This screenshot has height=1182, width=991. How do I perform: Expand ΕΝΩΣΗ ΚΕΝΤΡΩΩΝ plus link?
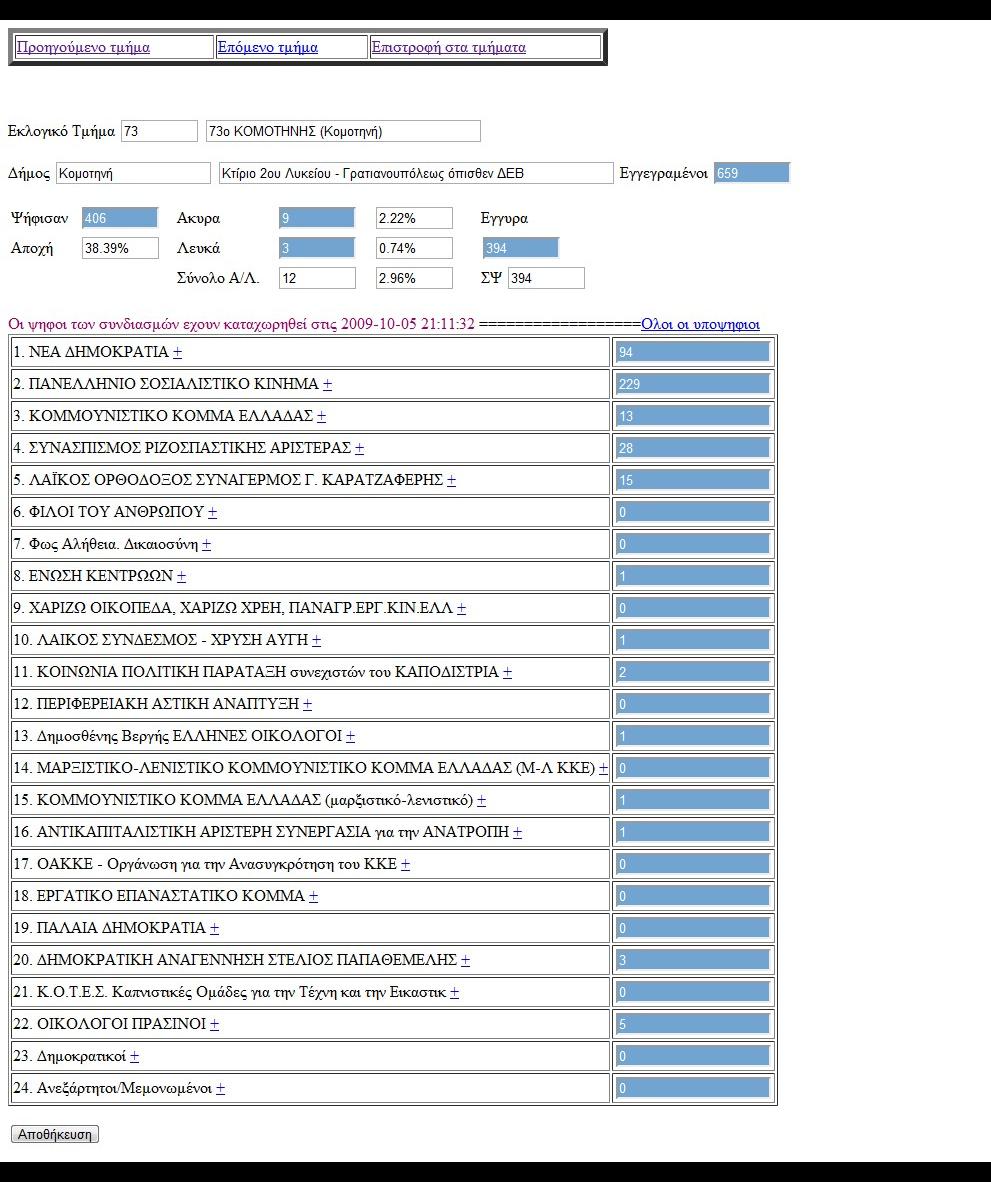181,577
